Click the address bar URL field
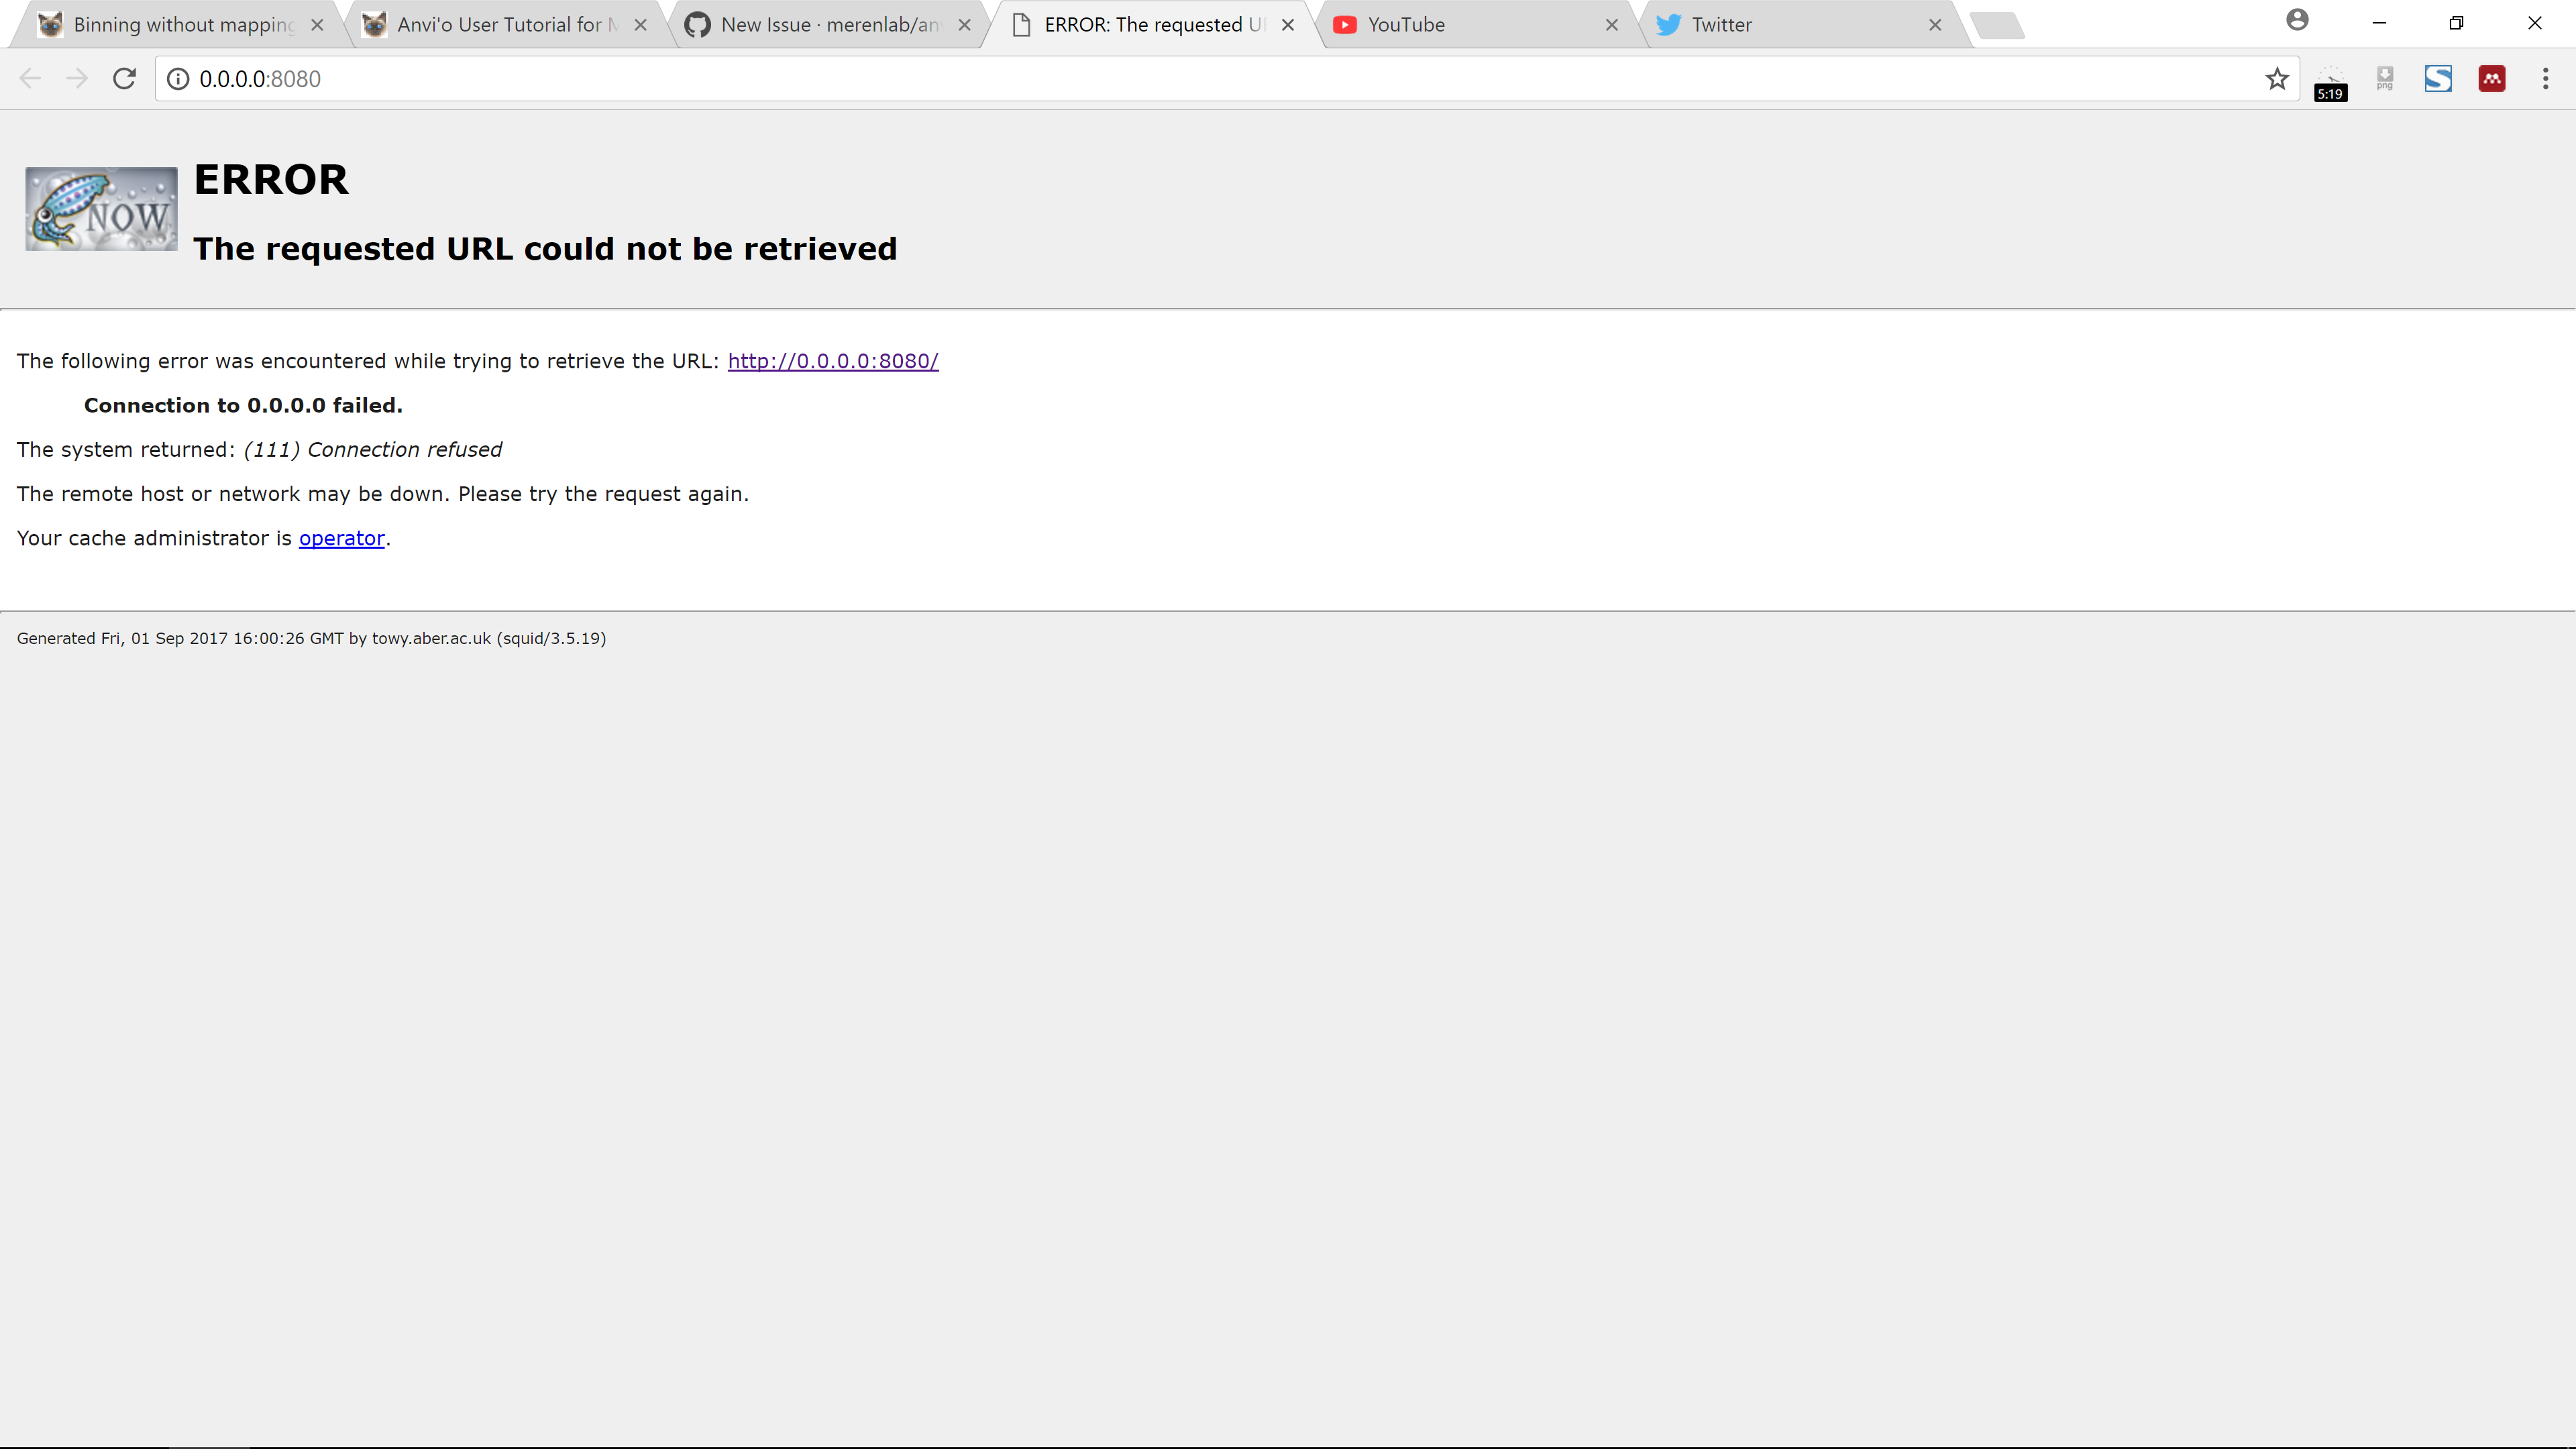2576x1449 pixels. tap(1200, 79)
